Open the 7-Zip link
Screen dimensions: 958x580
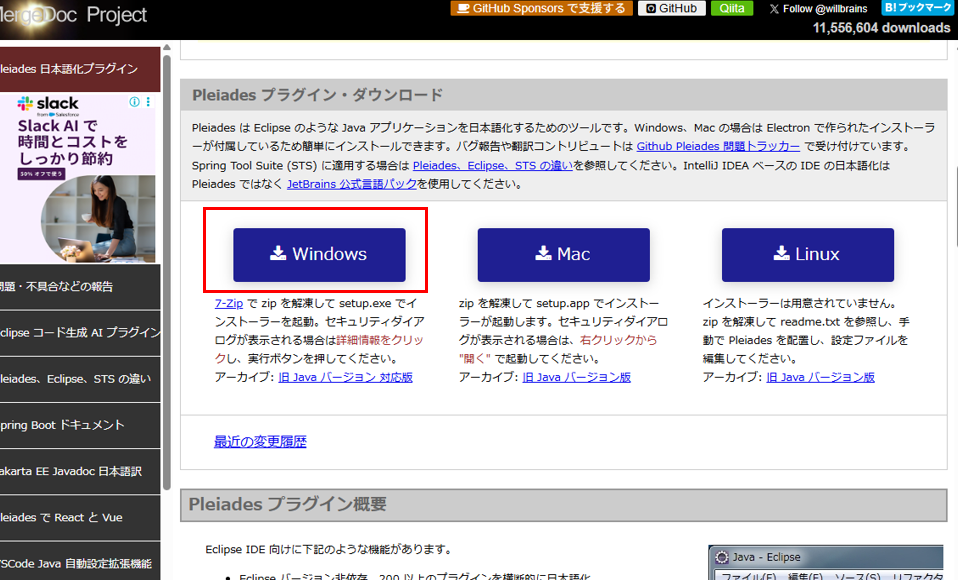pos(229,303)
